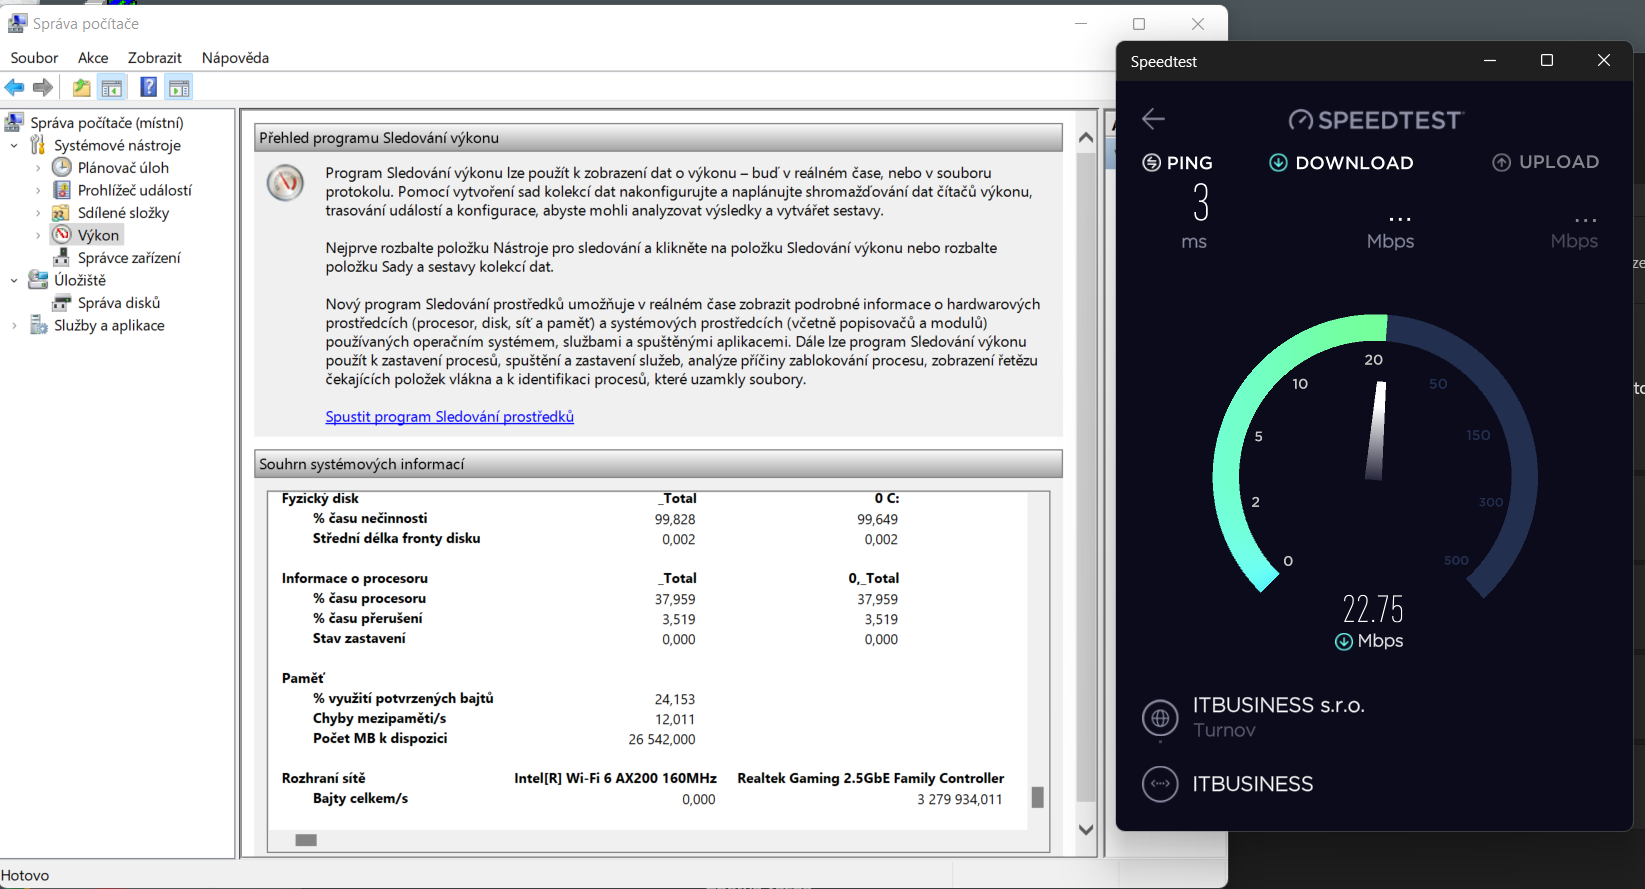Viewport: 1645px width, 889px height.
Task: Select Správa disků under Úložiště
Action: [x=118, y=303]
